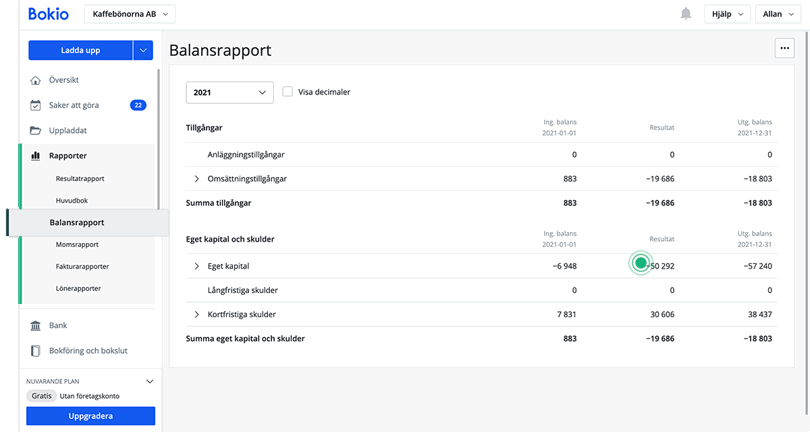Click the Rapporter bar chart icon
This screenshot has height=432, width=810.
(35, 156)
